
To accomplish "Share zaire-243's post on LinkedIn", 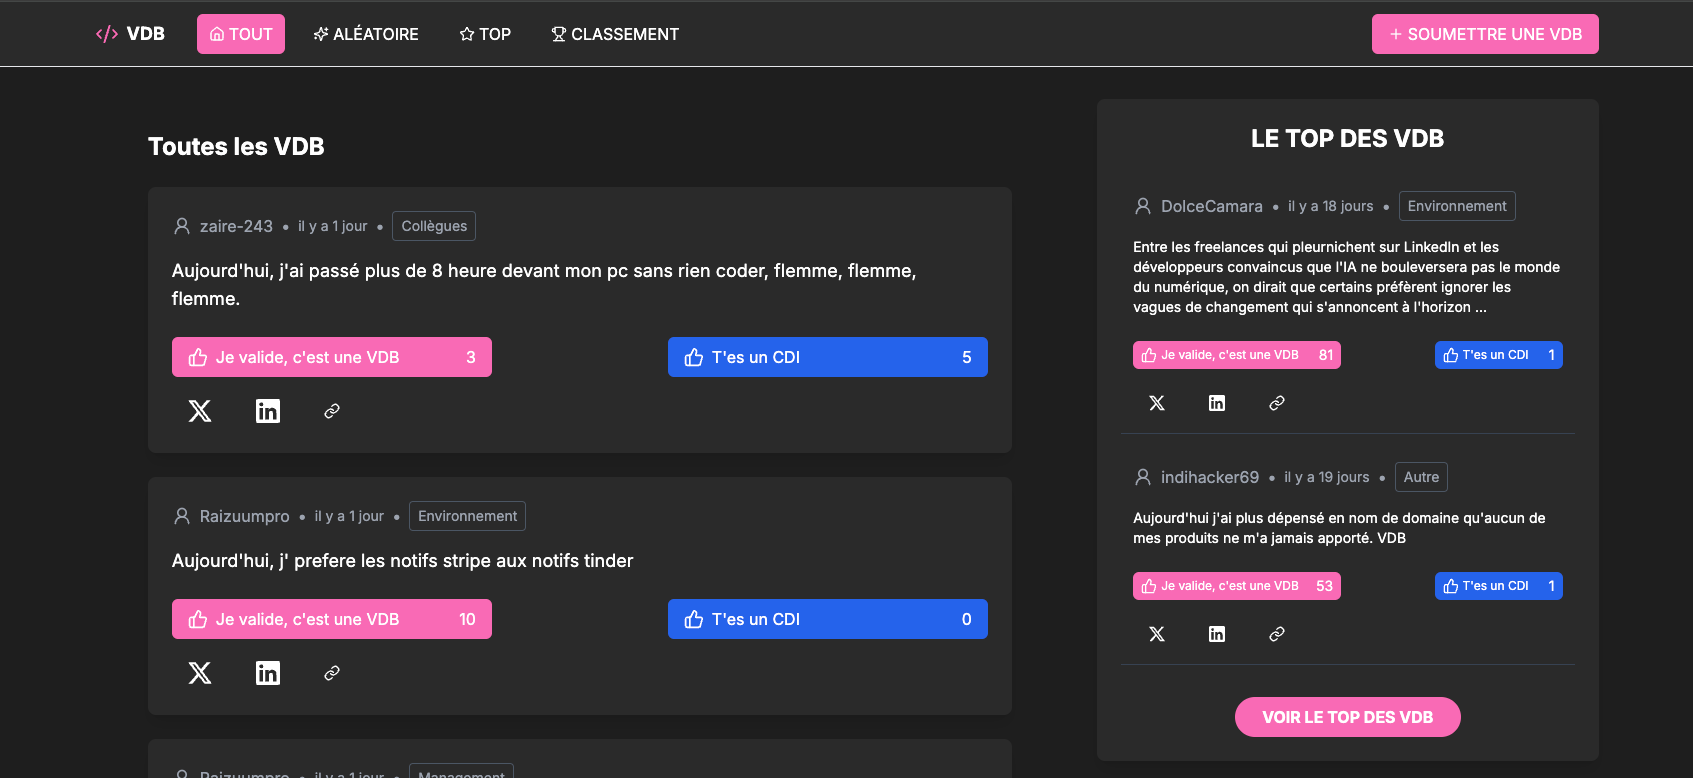I will (x=268, y=411).
